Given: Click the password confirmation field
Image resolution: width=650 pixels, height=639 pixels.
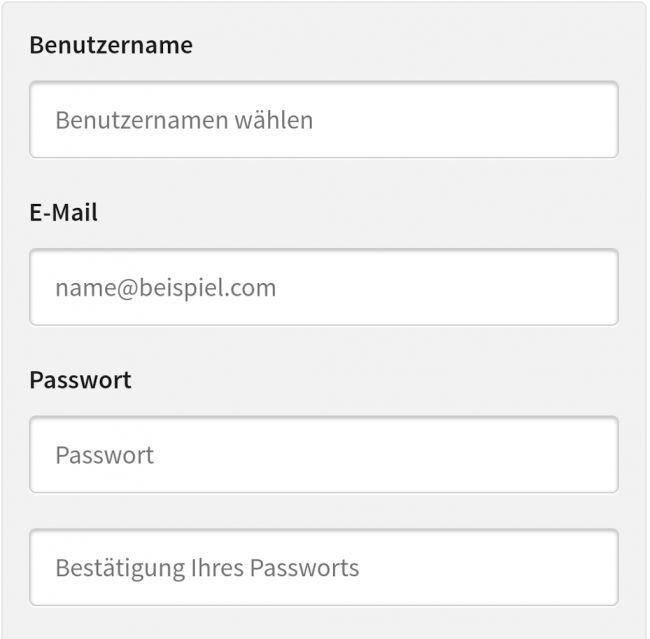Looking at the screenshot, I should tap(324, 568).
